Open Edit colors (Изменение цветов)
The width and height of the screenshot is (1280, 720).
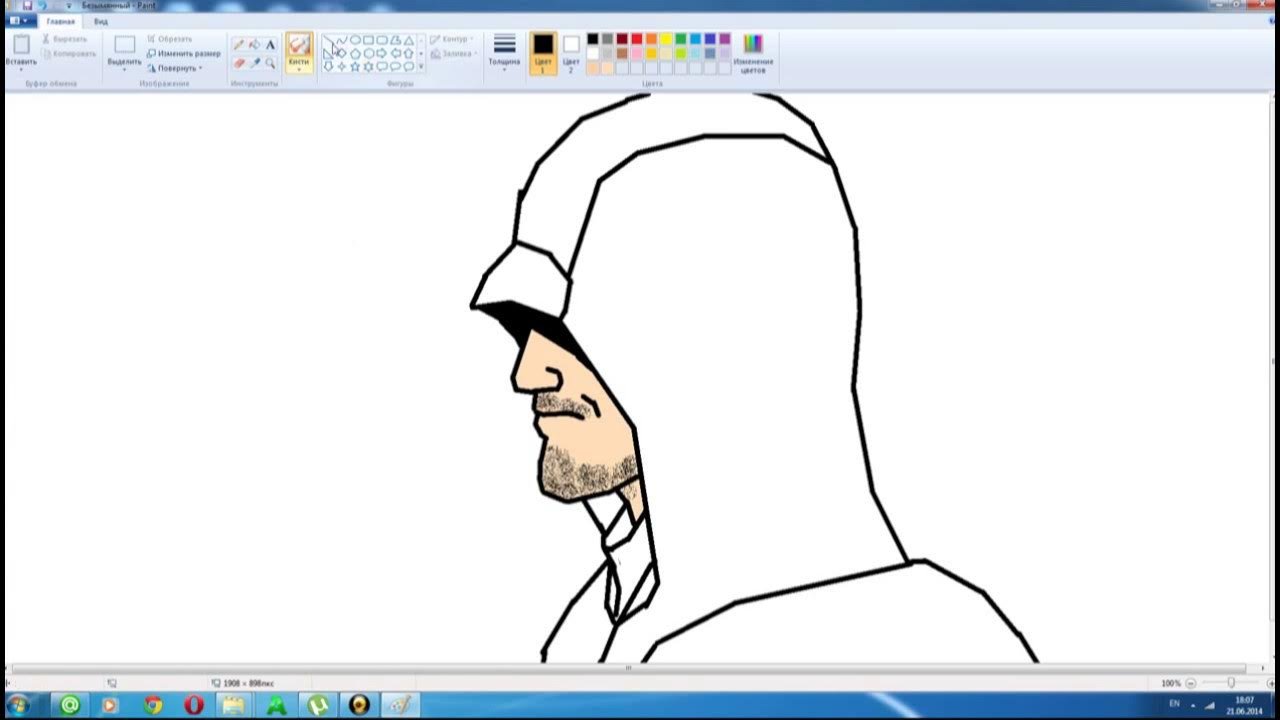click(x=753, y=52)
